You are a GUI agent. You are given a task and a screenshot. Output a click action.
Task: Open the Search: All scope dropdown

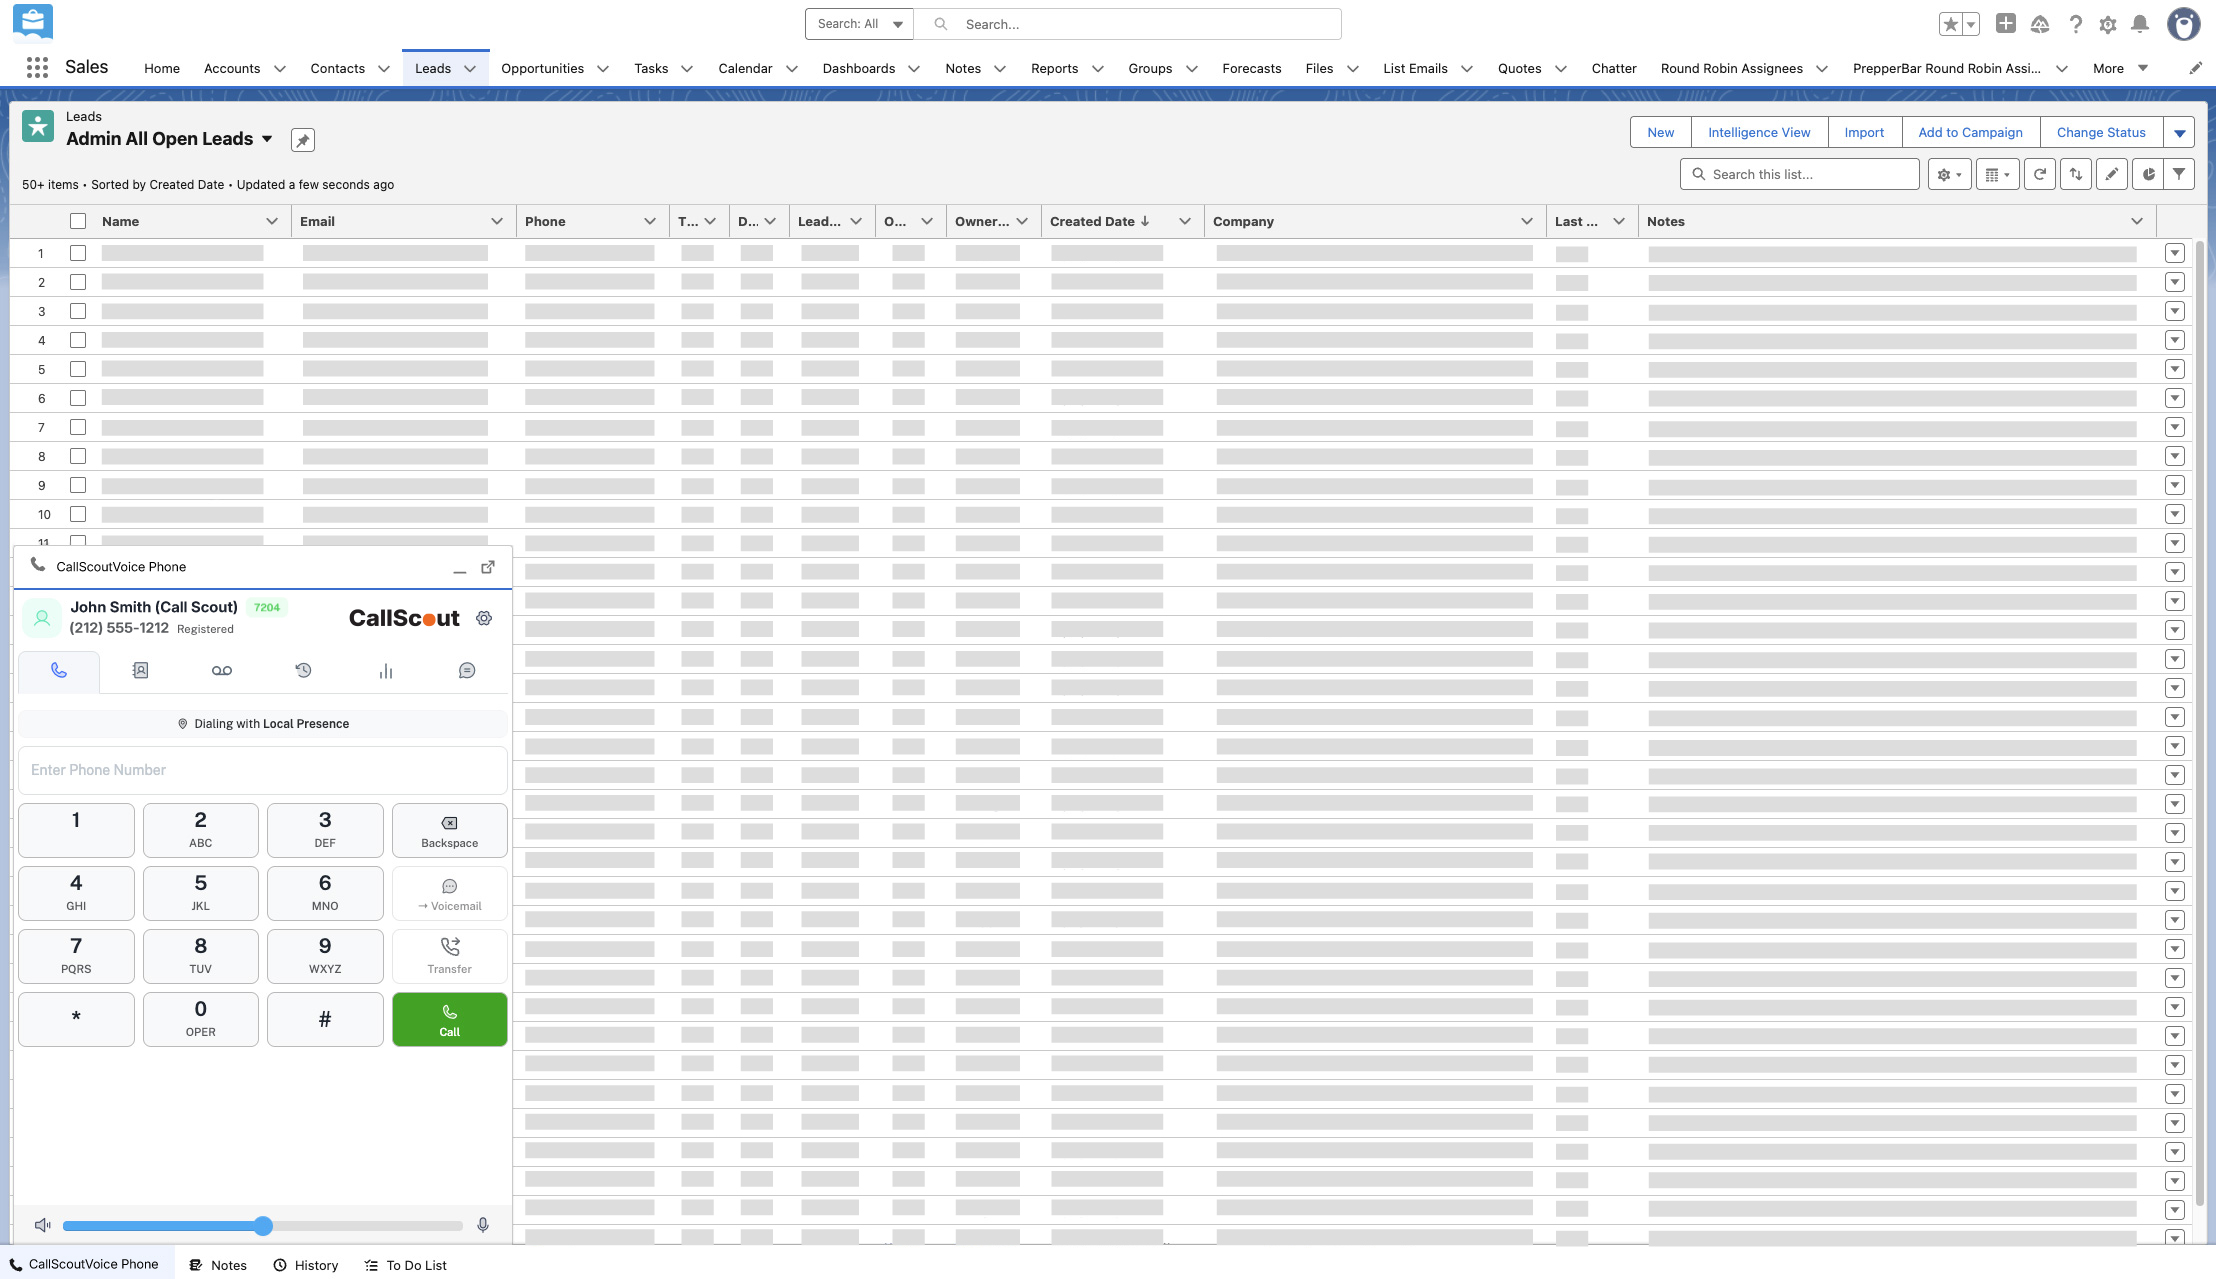pos(859,24)
